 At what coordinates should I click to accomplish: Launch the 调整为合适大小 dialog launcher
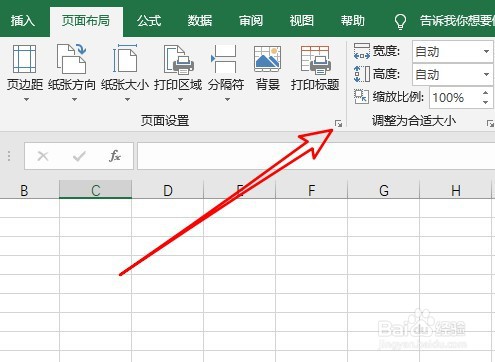[x=490, y=124]
